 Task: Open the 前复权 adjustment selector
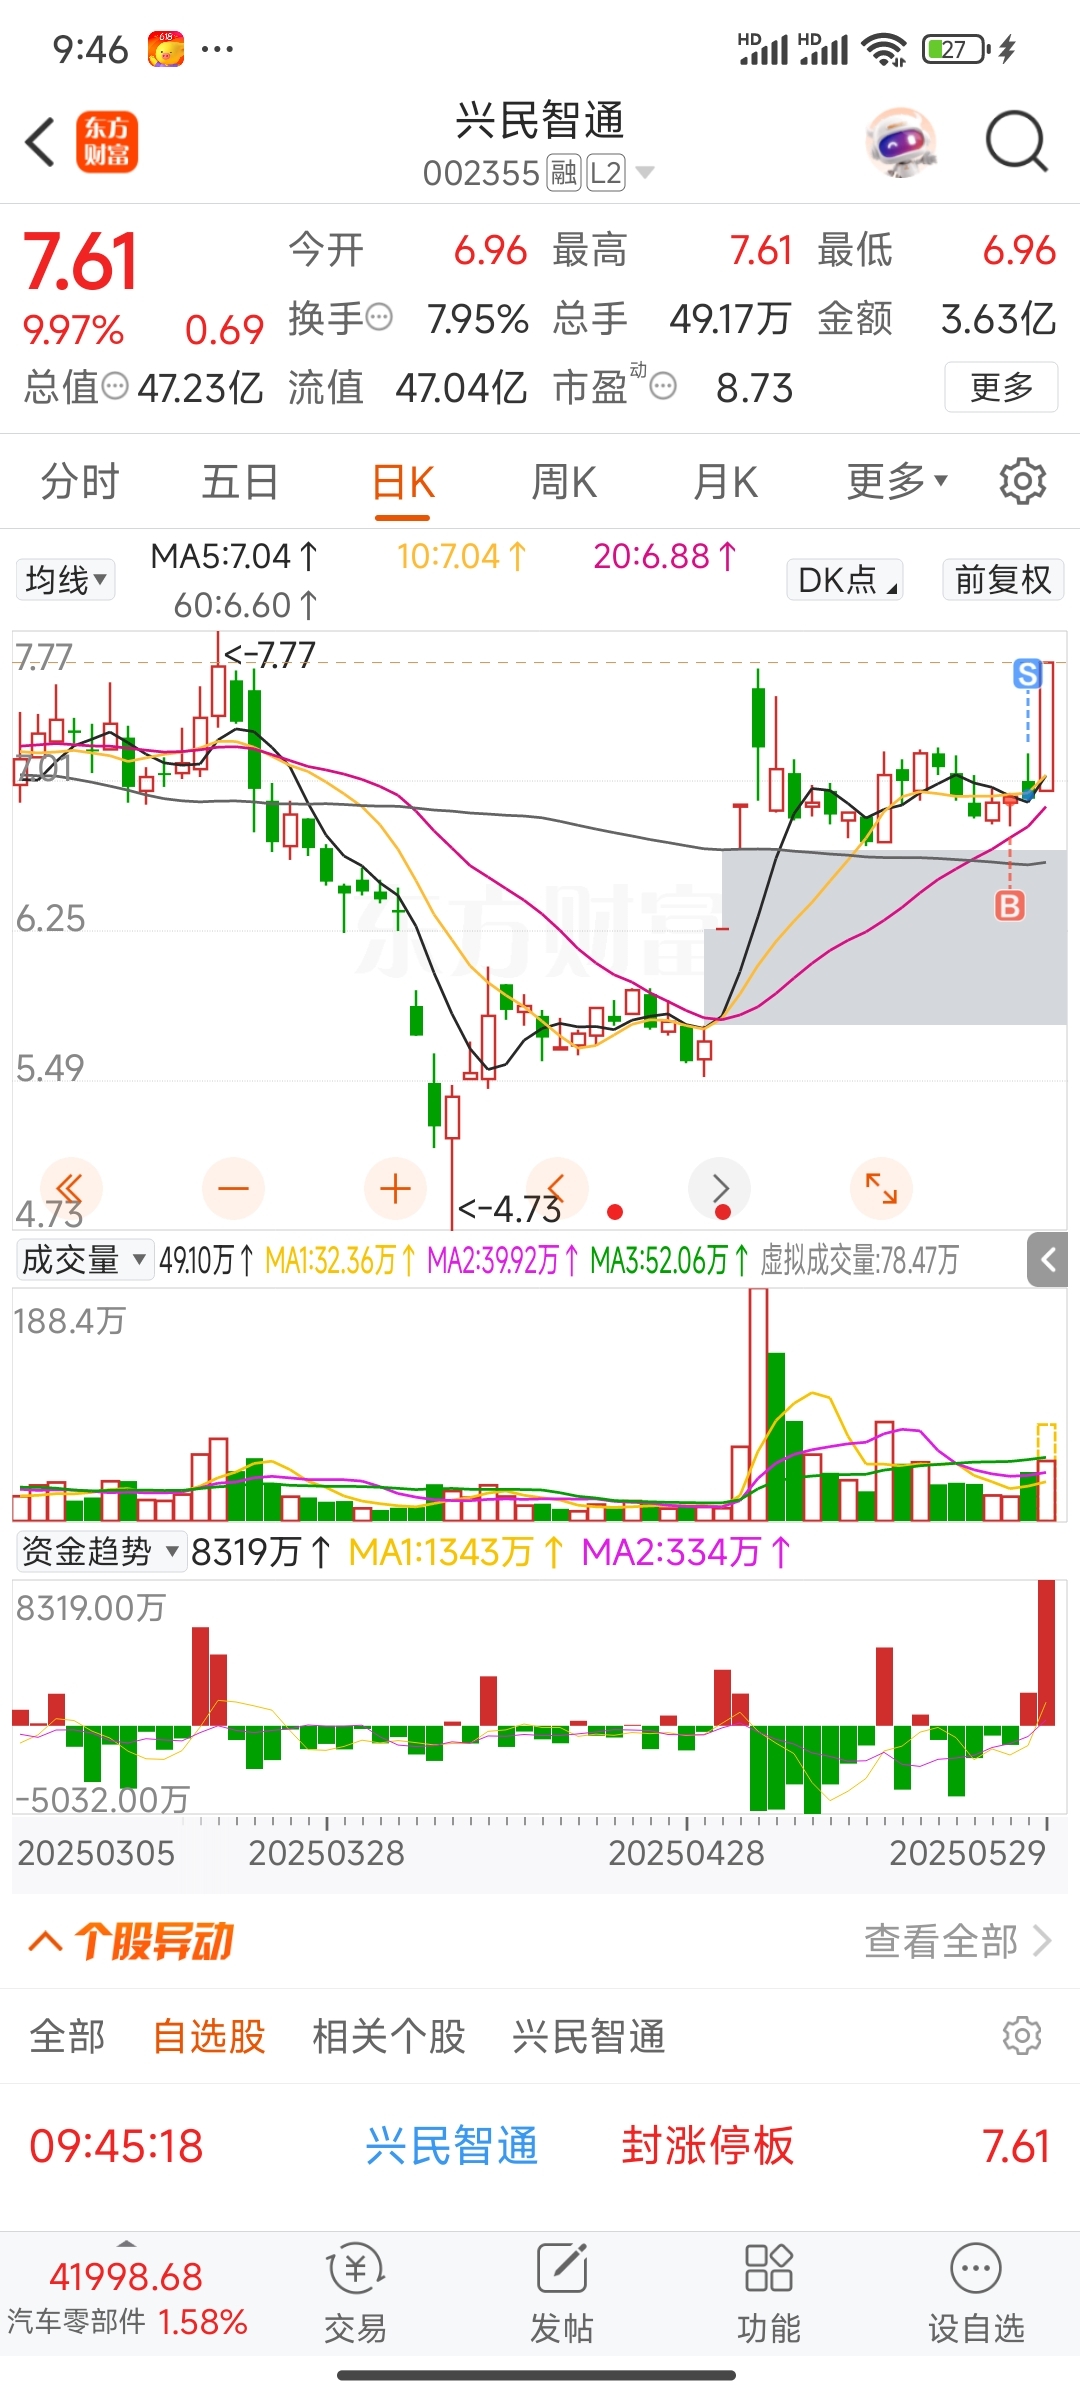(x=1003, y=580)
